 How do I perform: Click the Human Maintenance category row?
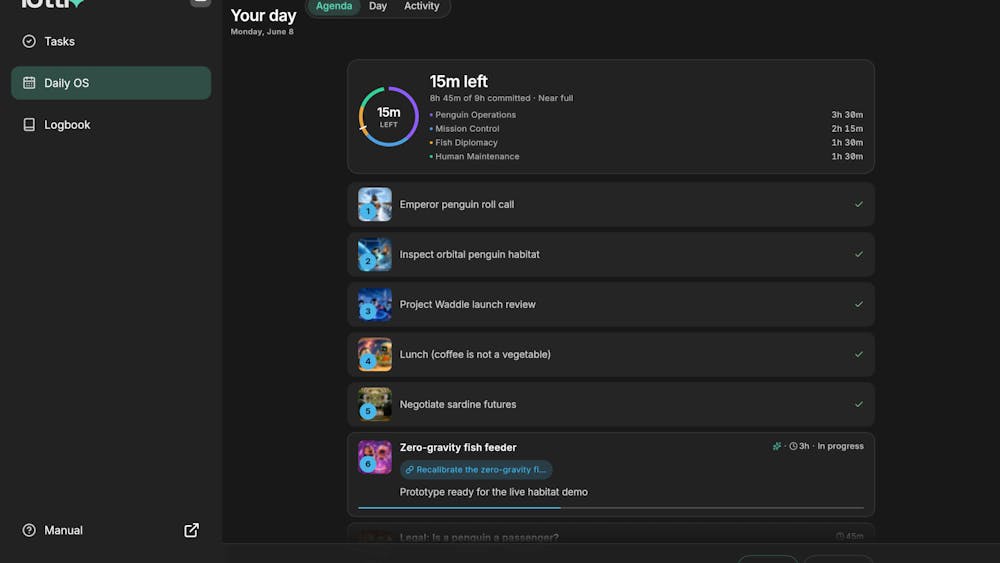(645, 157)
